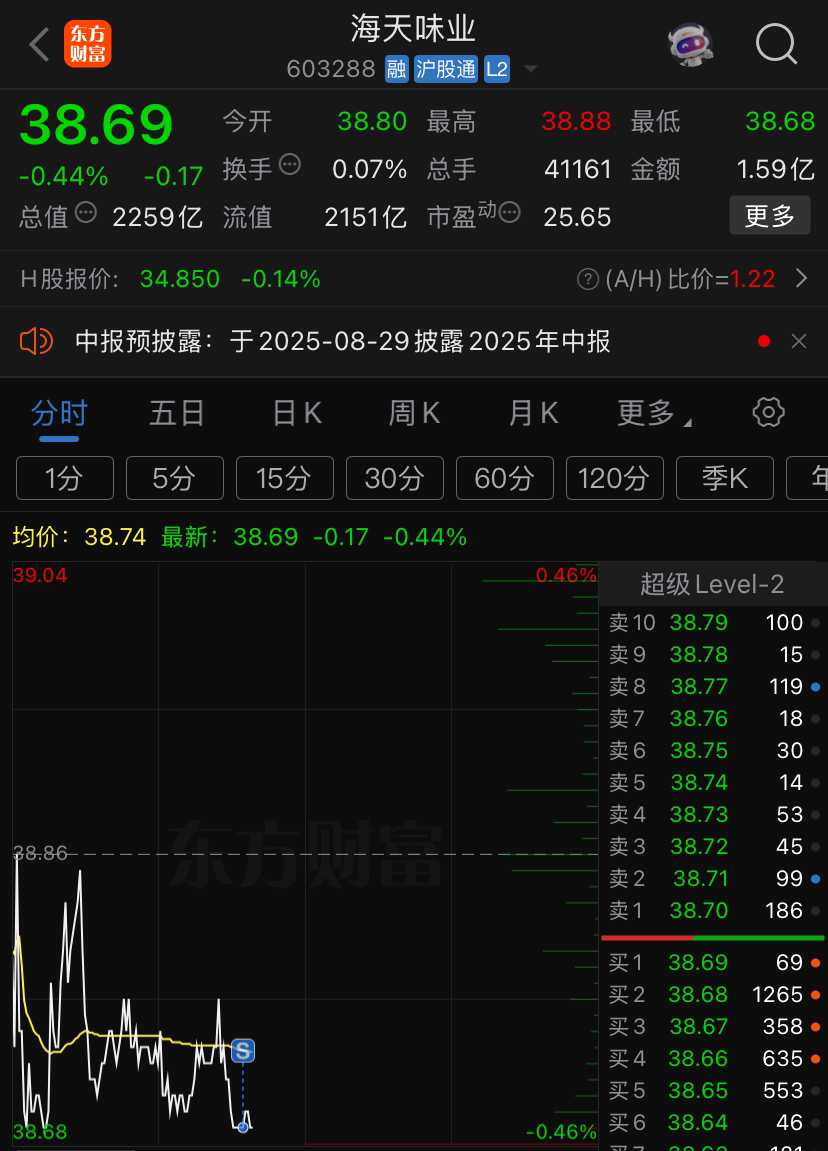Open the robot assistant avatar icon
Screen dimensions: 828x1151
point(691,45)
